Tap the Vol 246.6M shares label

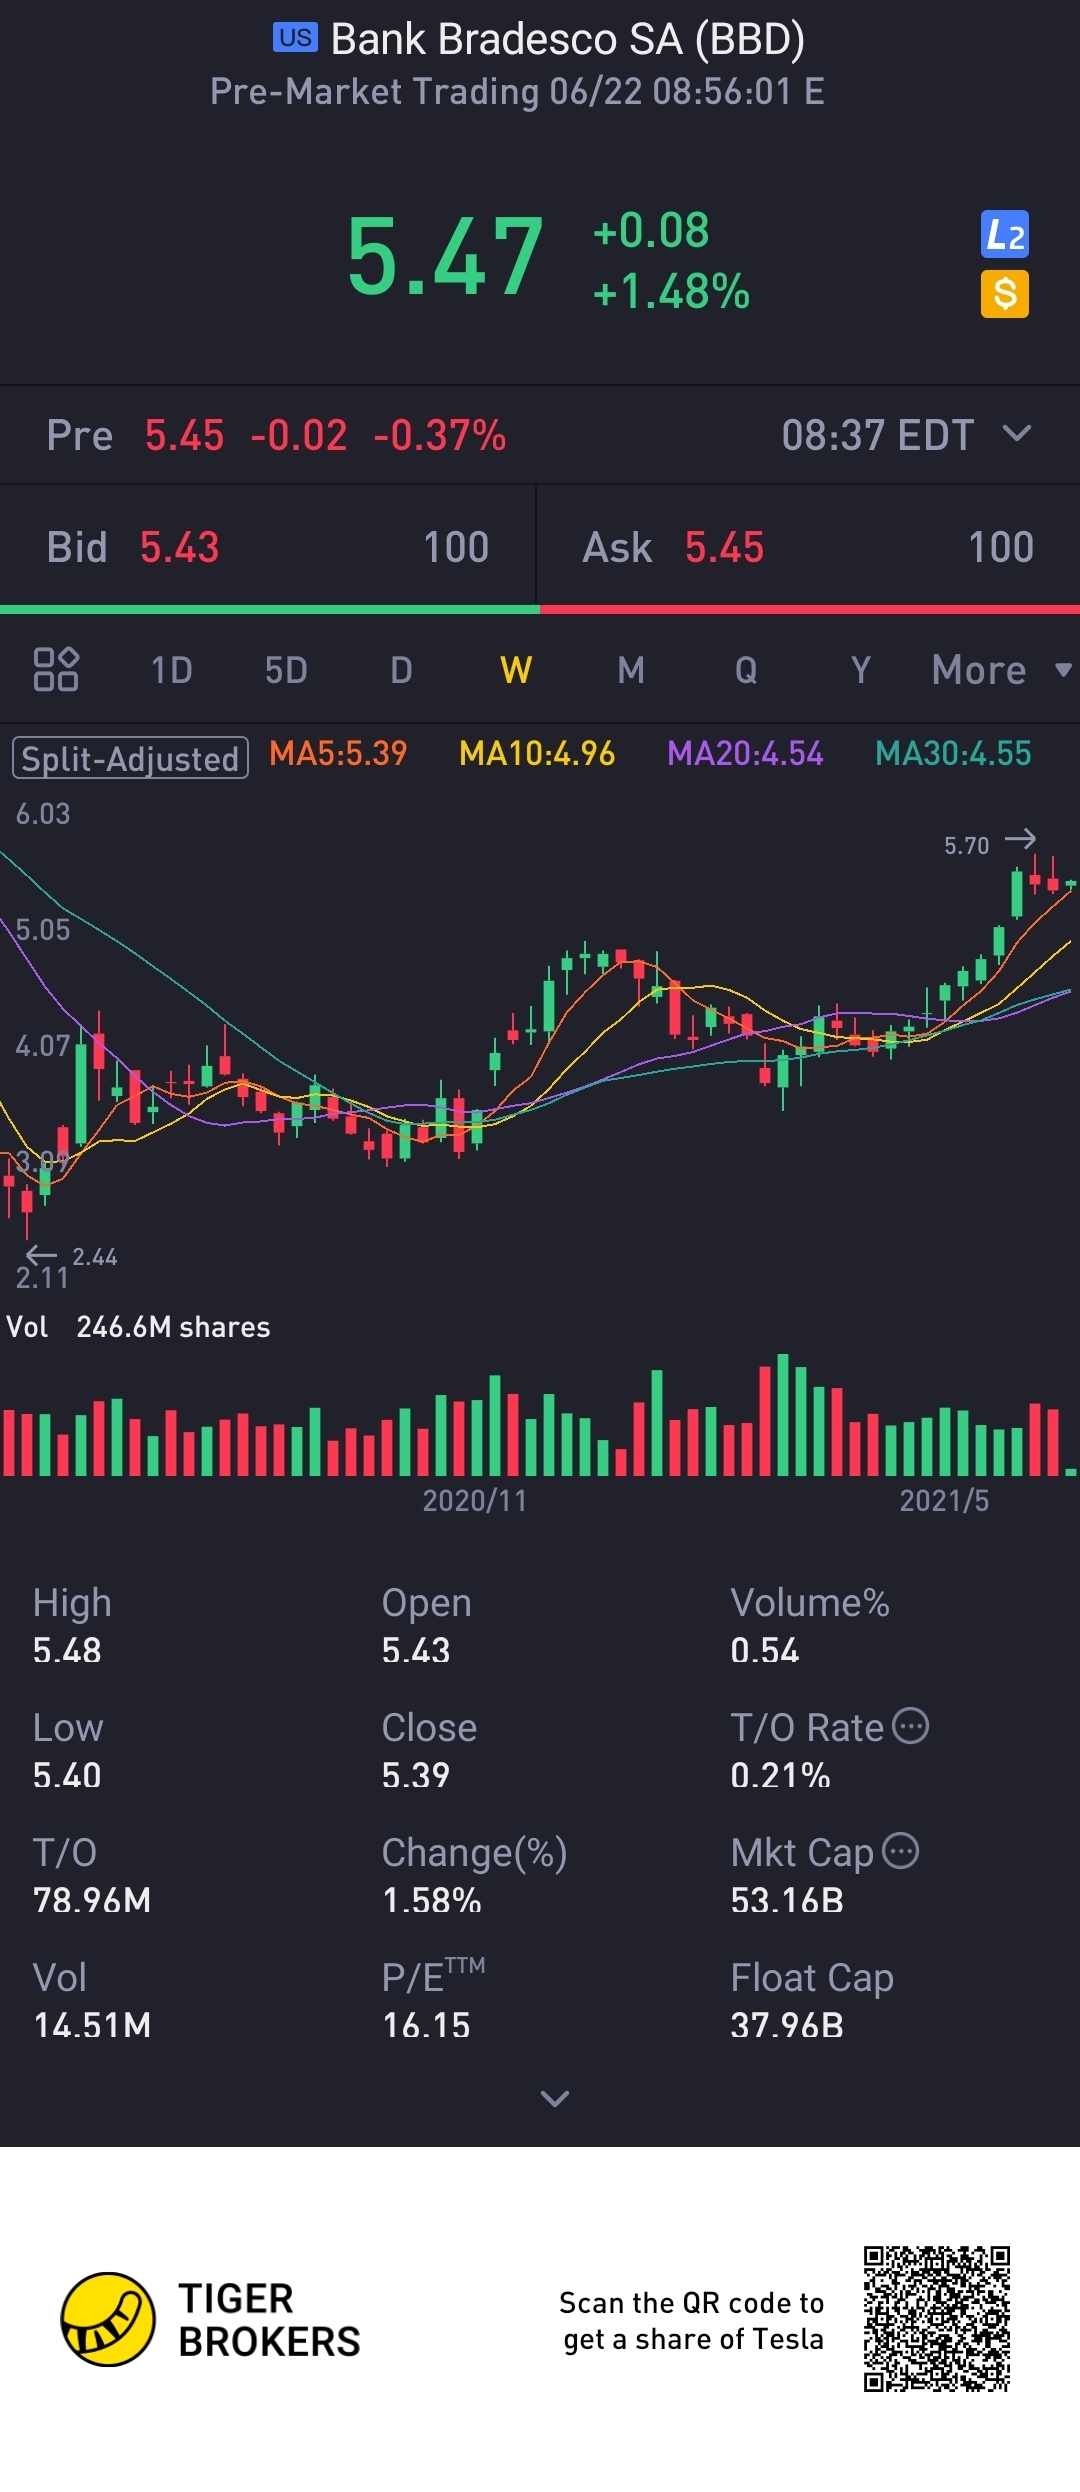click(138, 1327)
